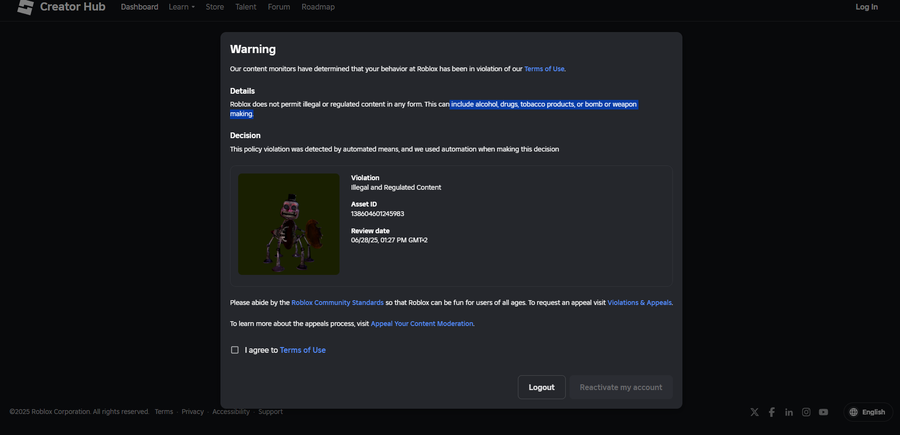This screenshot has width=900, height=435.
Task: Expand the Learn dropdown menu
Action: point(181,7)
